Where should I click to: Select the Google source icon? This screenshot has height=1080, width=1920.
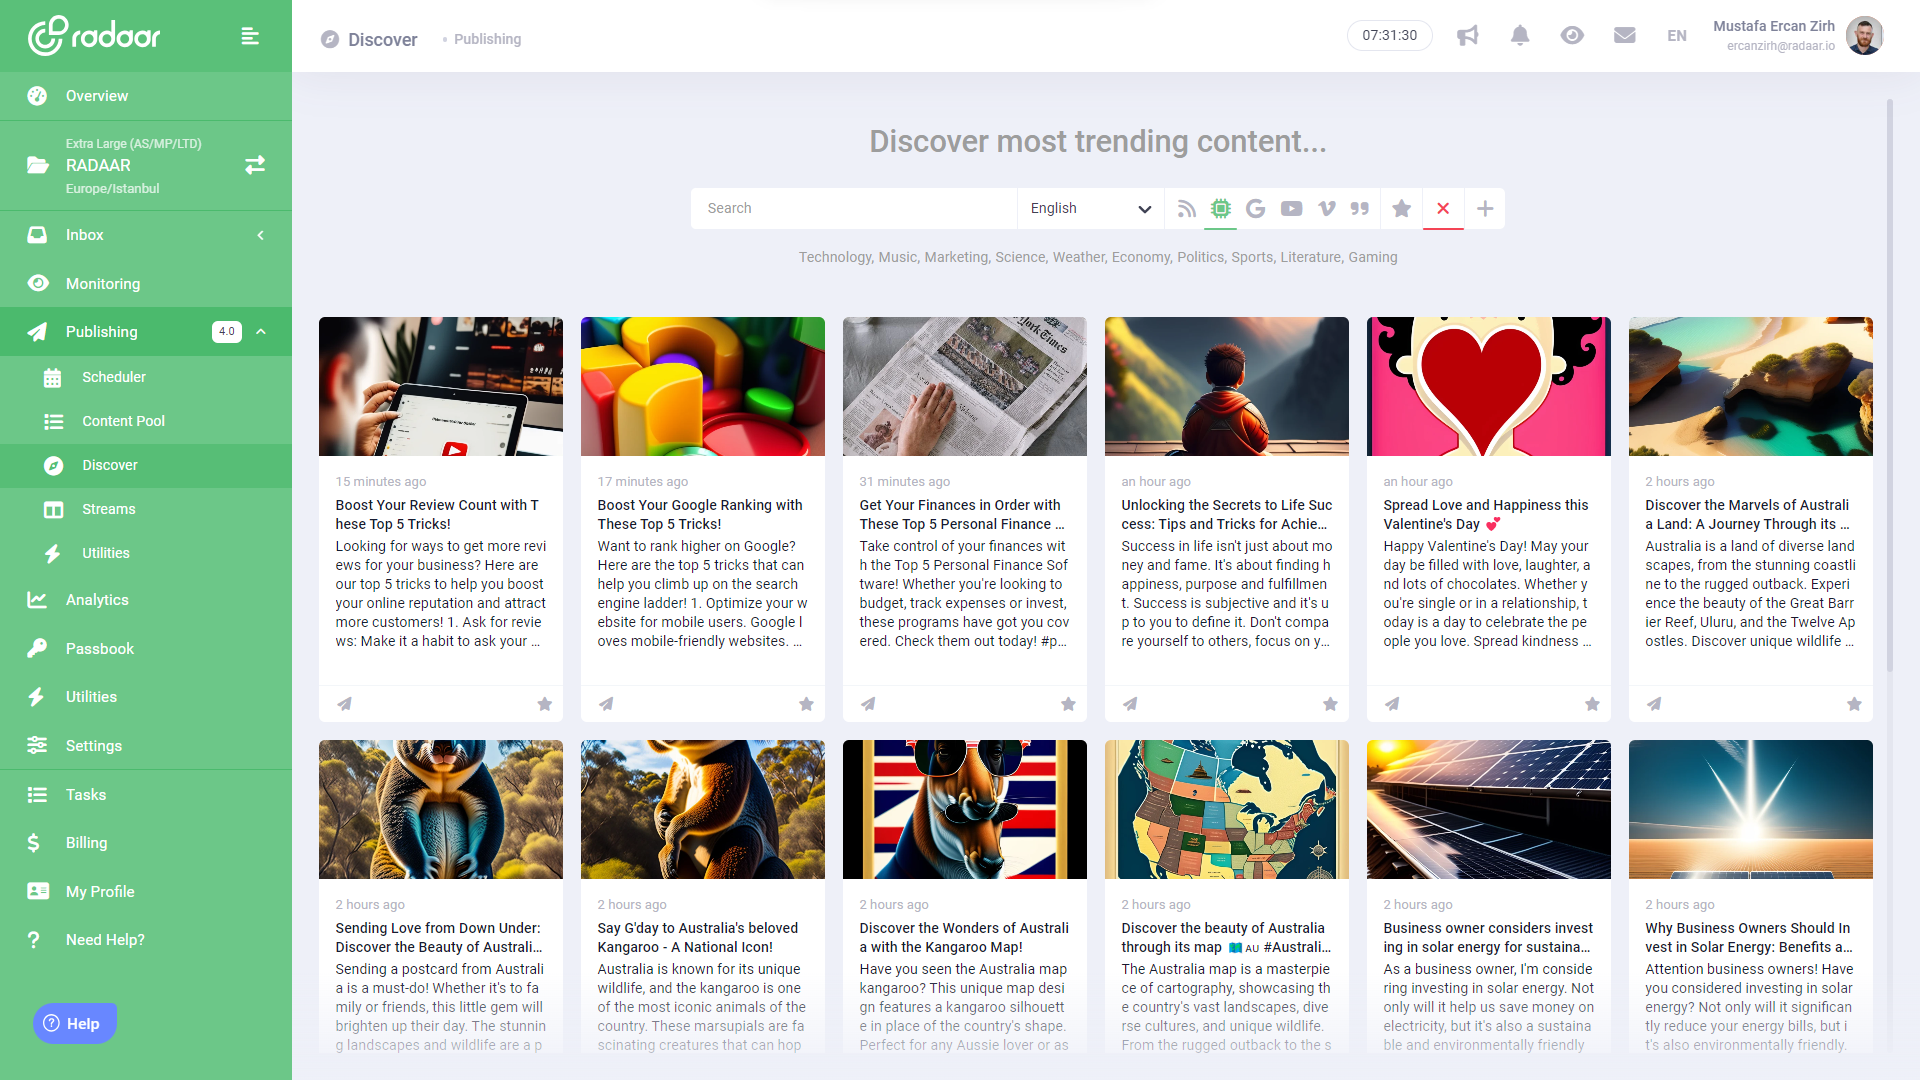pyautogui.click(x=1256, y=209)
